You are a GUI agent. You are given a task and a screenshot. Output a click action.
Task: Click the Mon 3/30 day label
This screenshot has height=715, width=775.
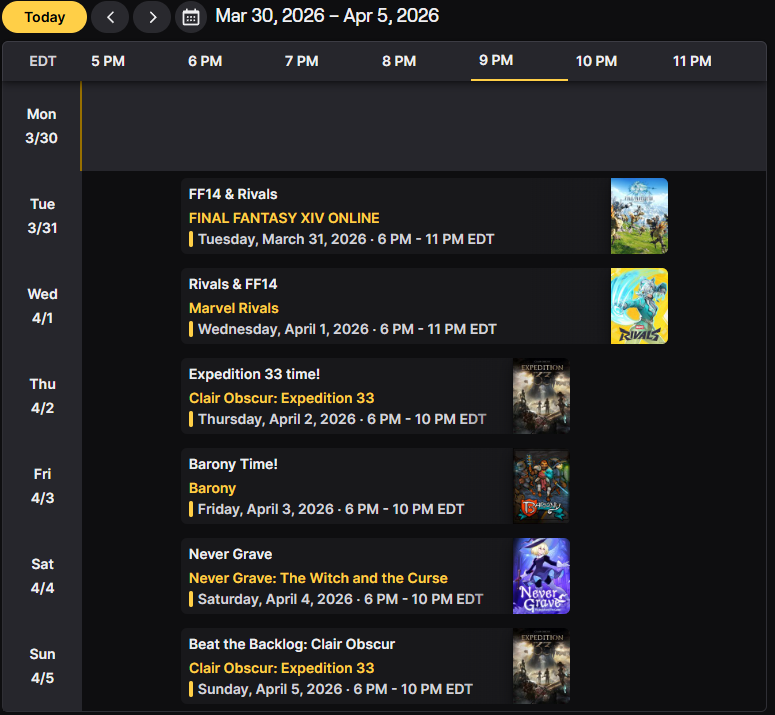click(x=42, y=126)
